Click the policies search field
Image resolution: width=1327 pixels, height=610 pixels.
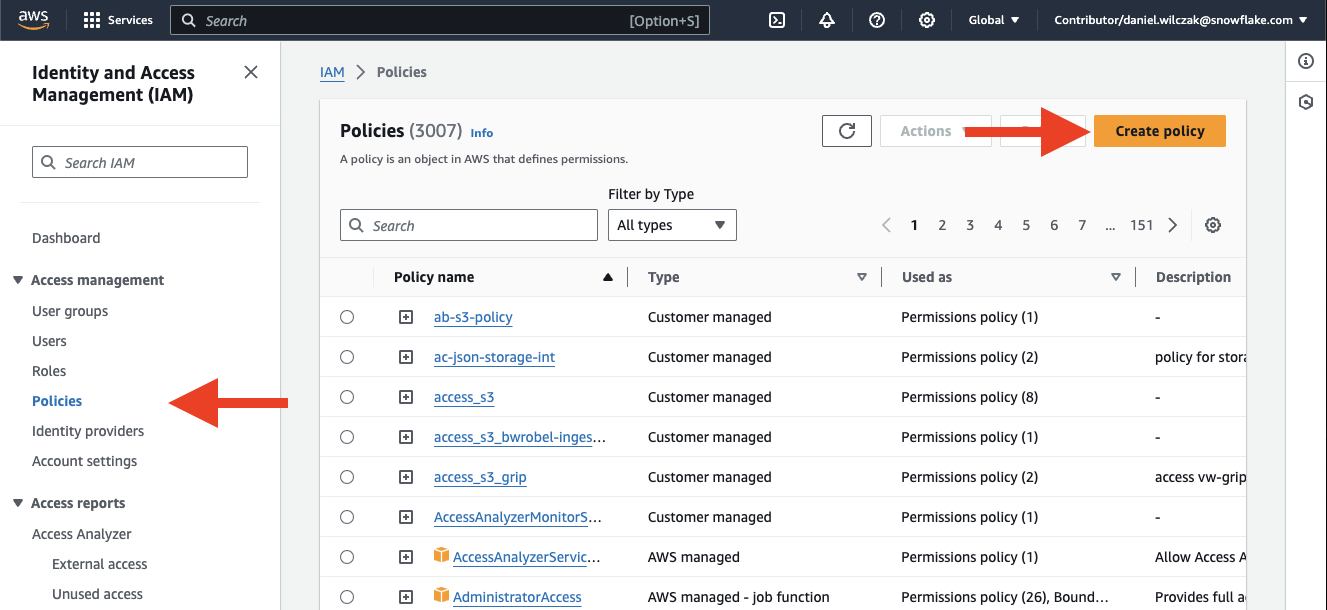tap(469, 225)
